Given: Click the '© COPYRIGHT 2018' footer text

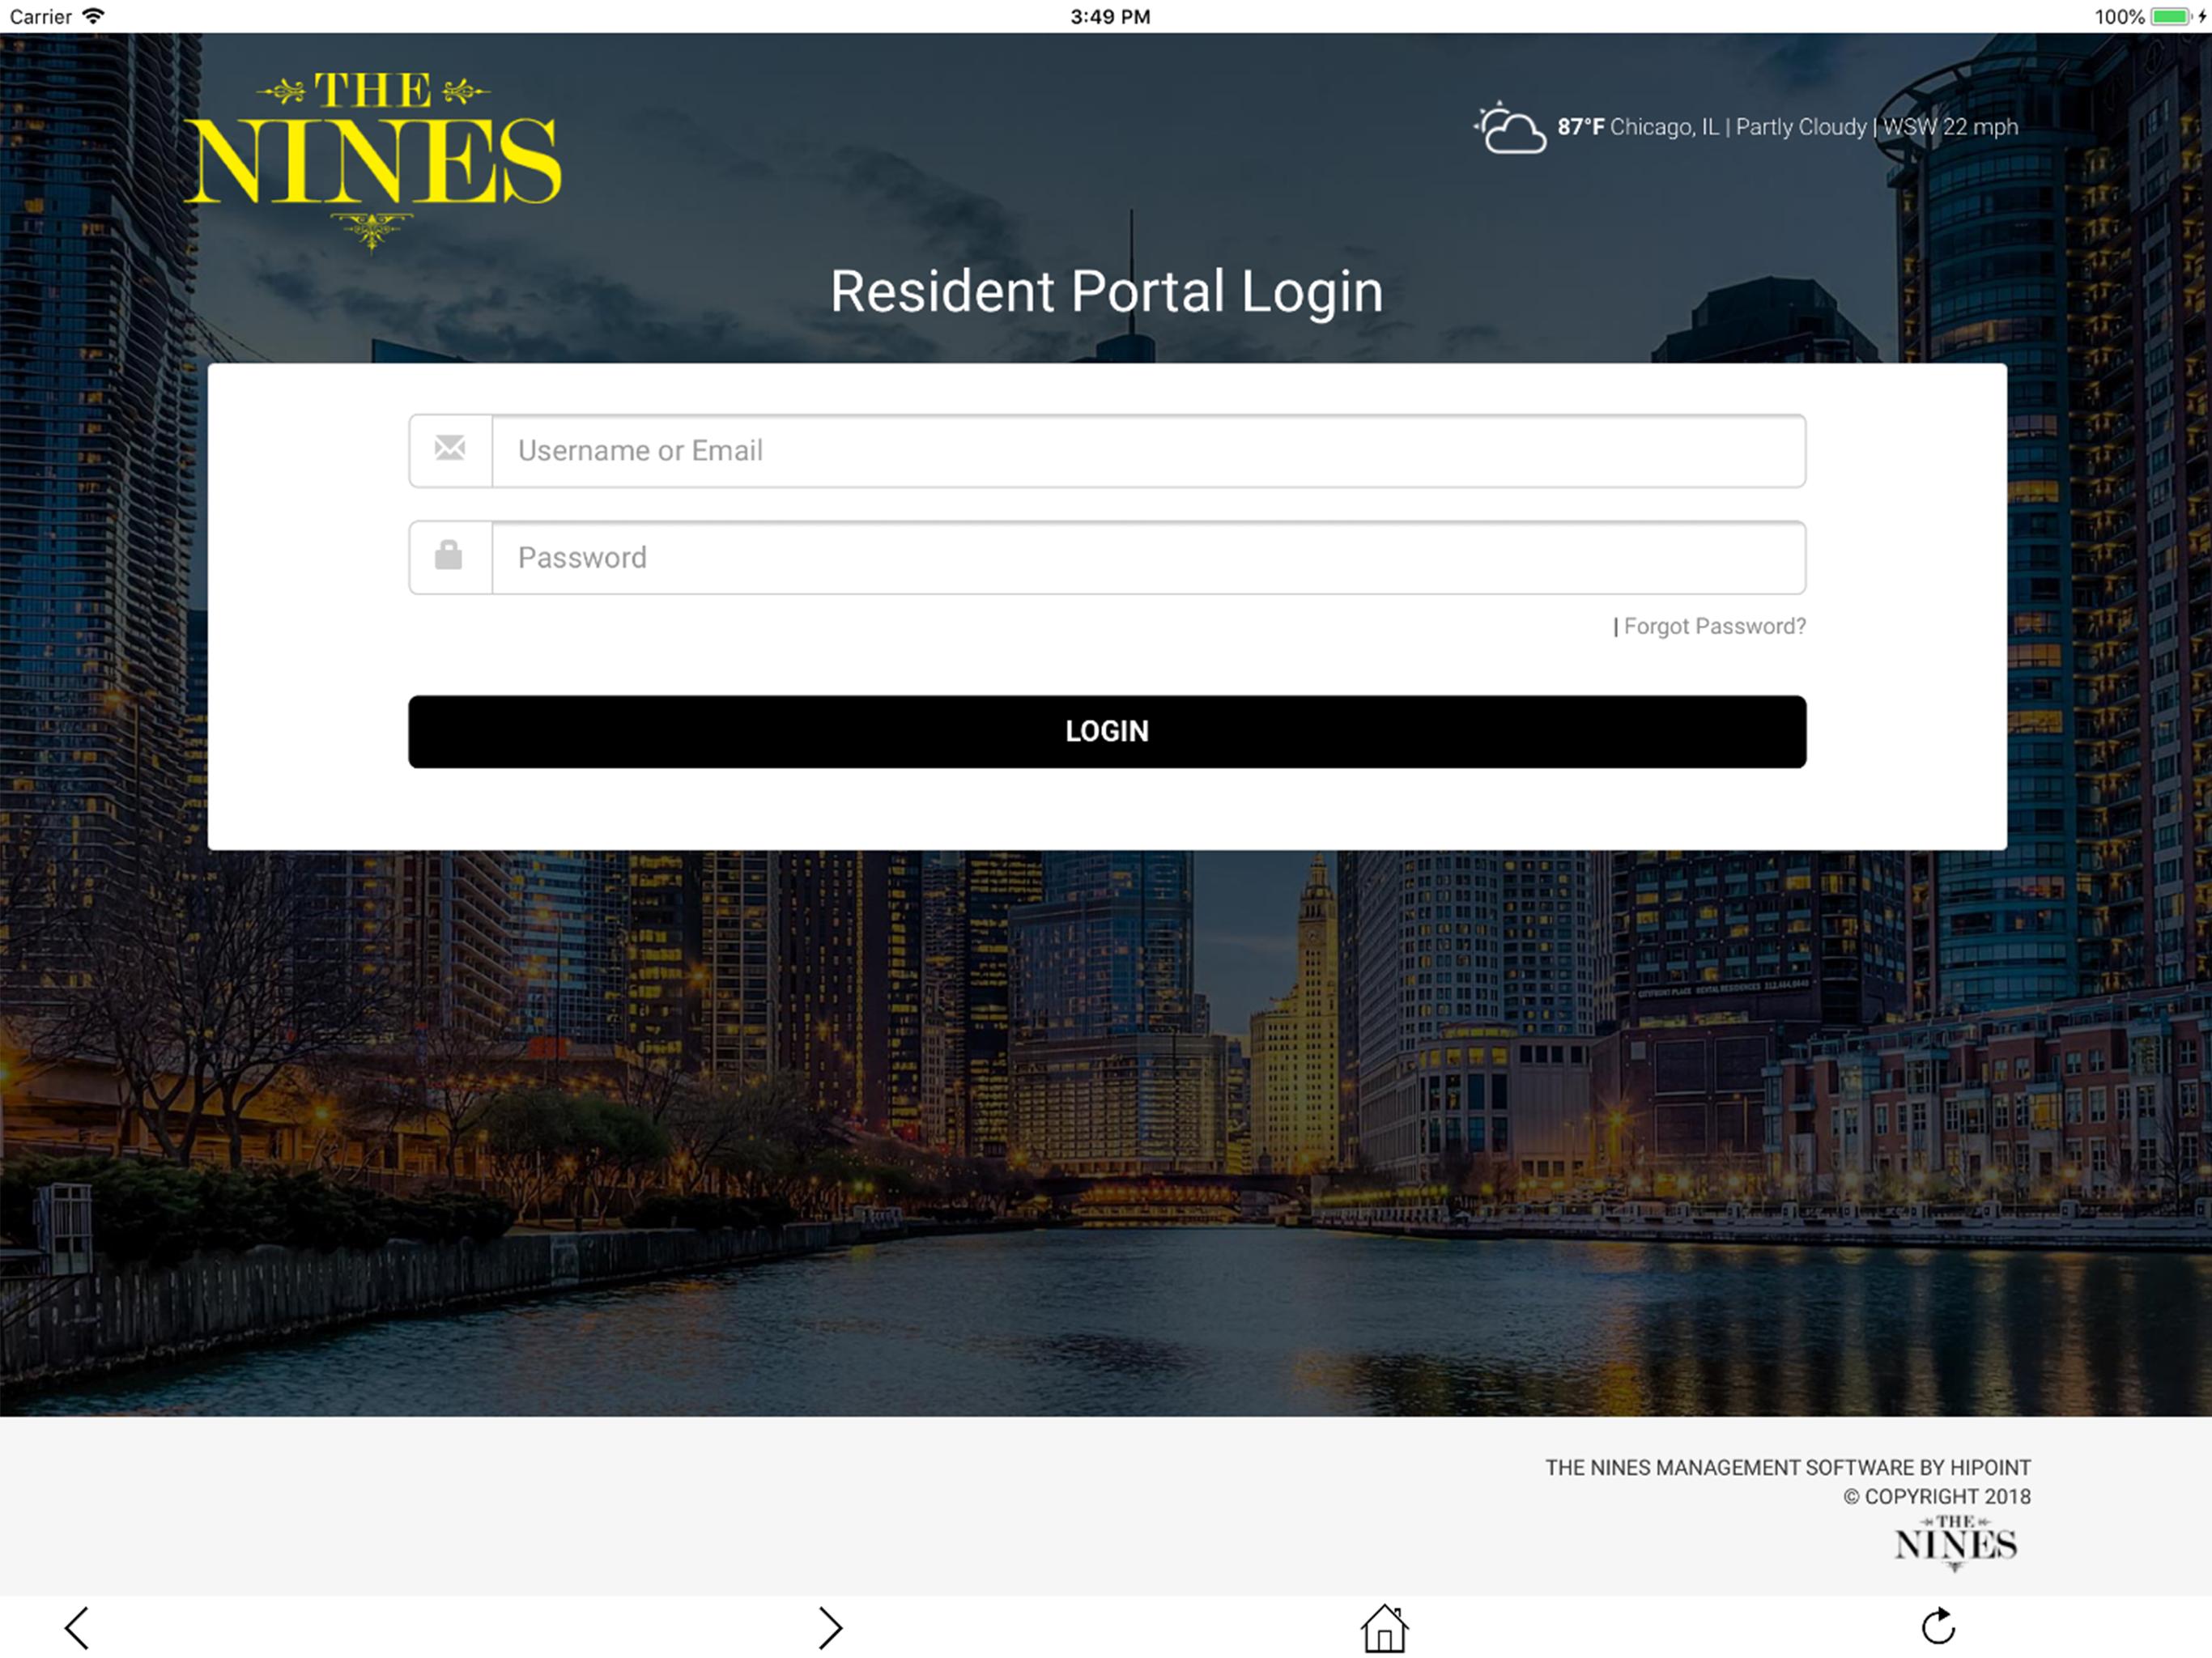Looking at the screenshot, I should click(1937, 1496).
